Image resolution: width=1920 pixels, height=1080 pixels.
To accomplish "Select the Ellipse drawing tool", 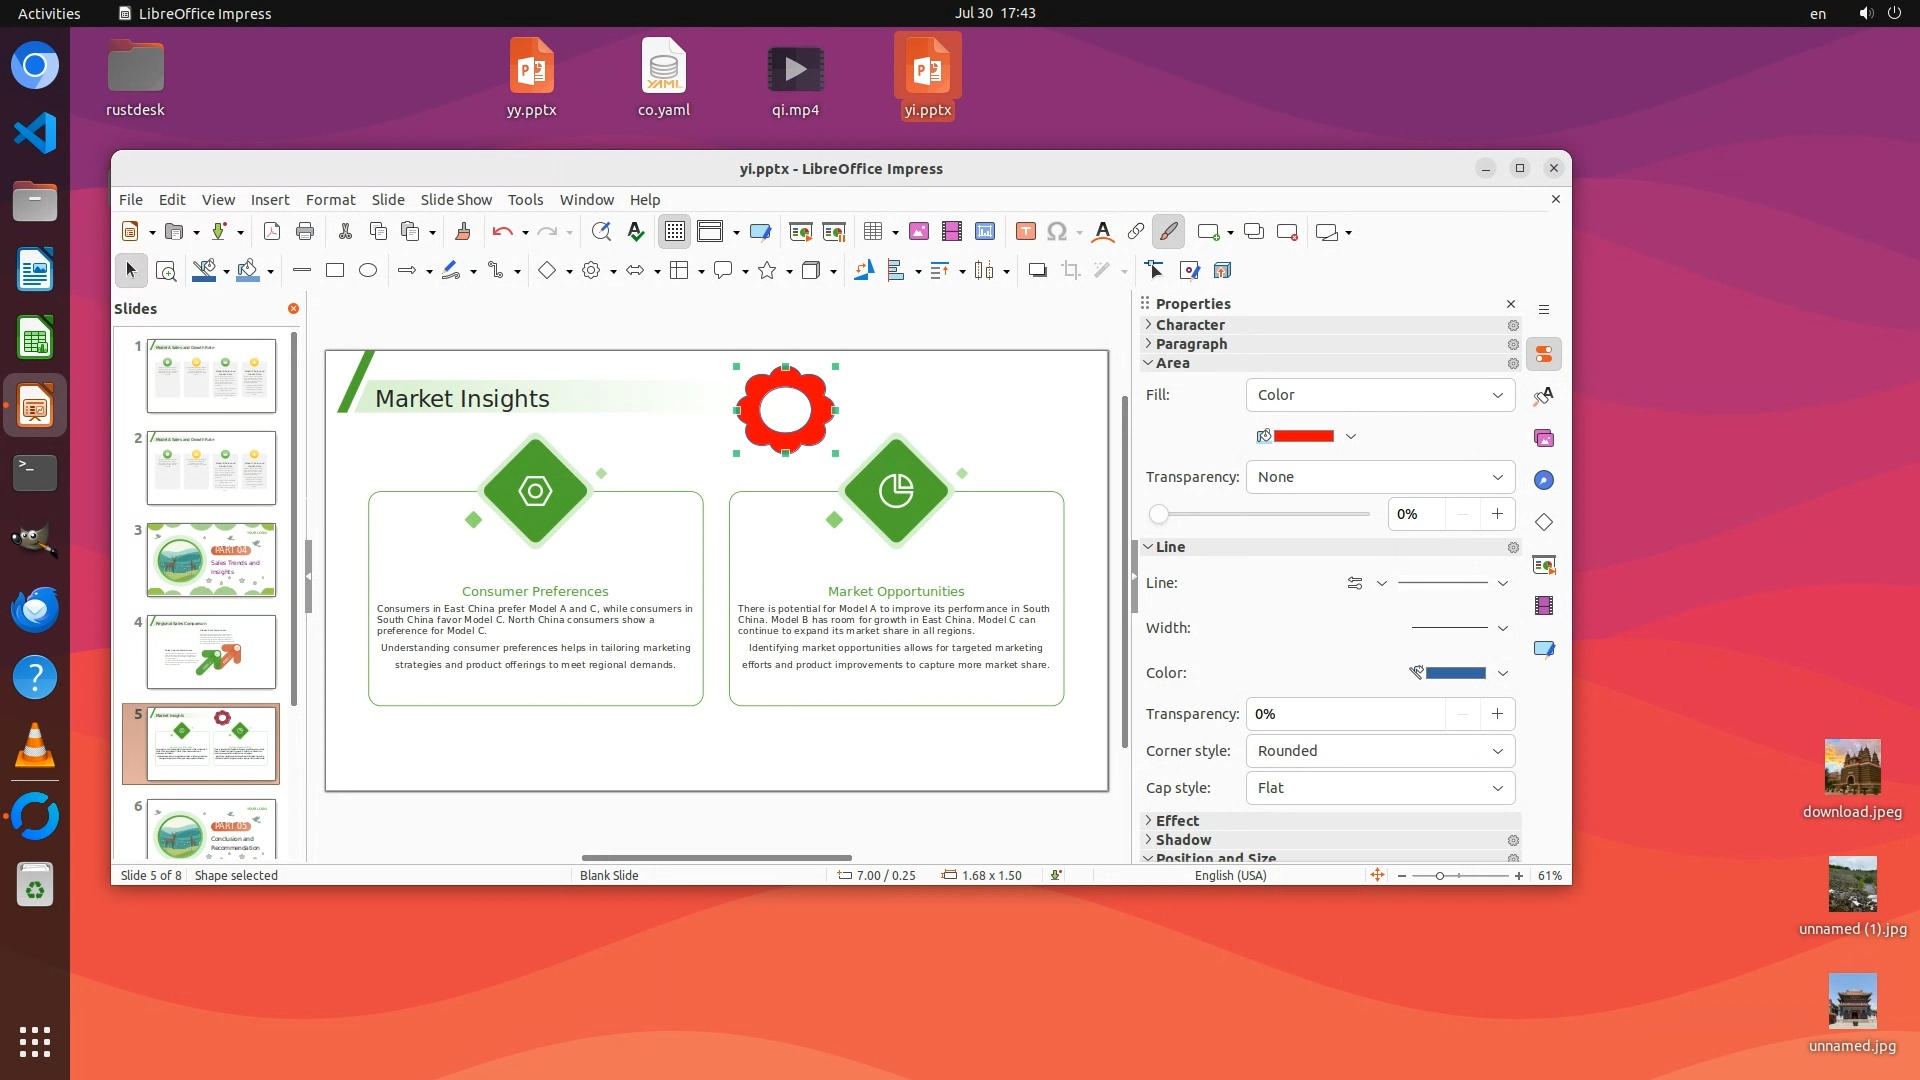I will tap(368, 271).
